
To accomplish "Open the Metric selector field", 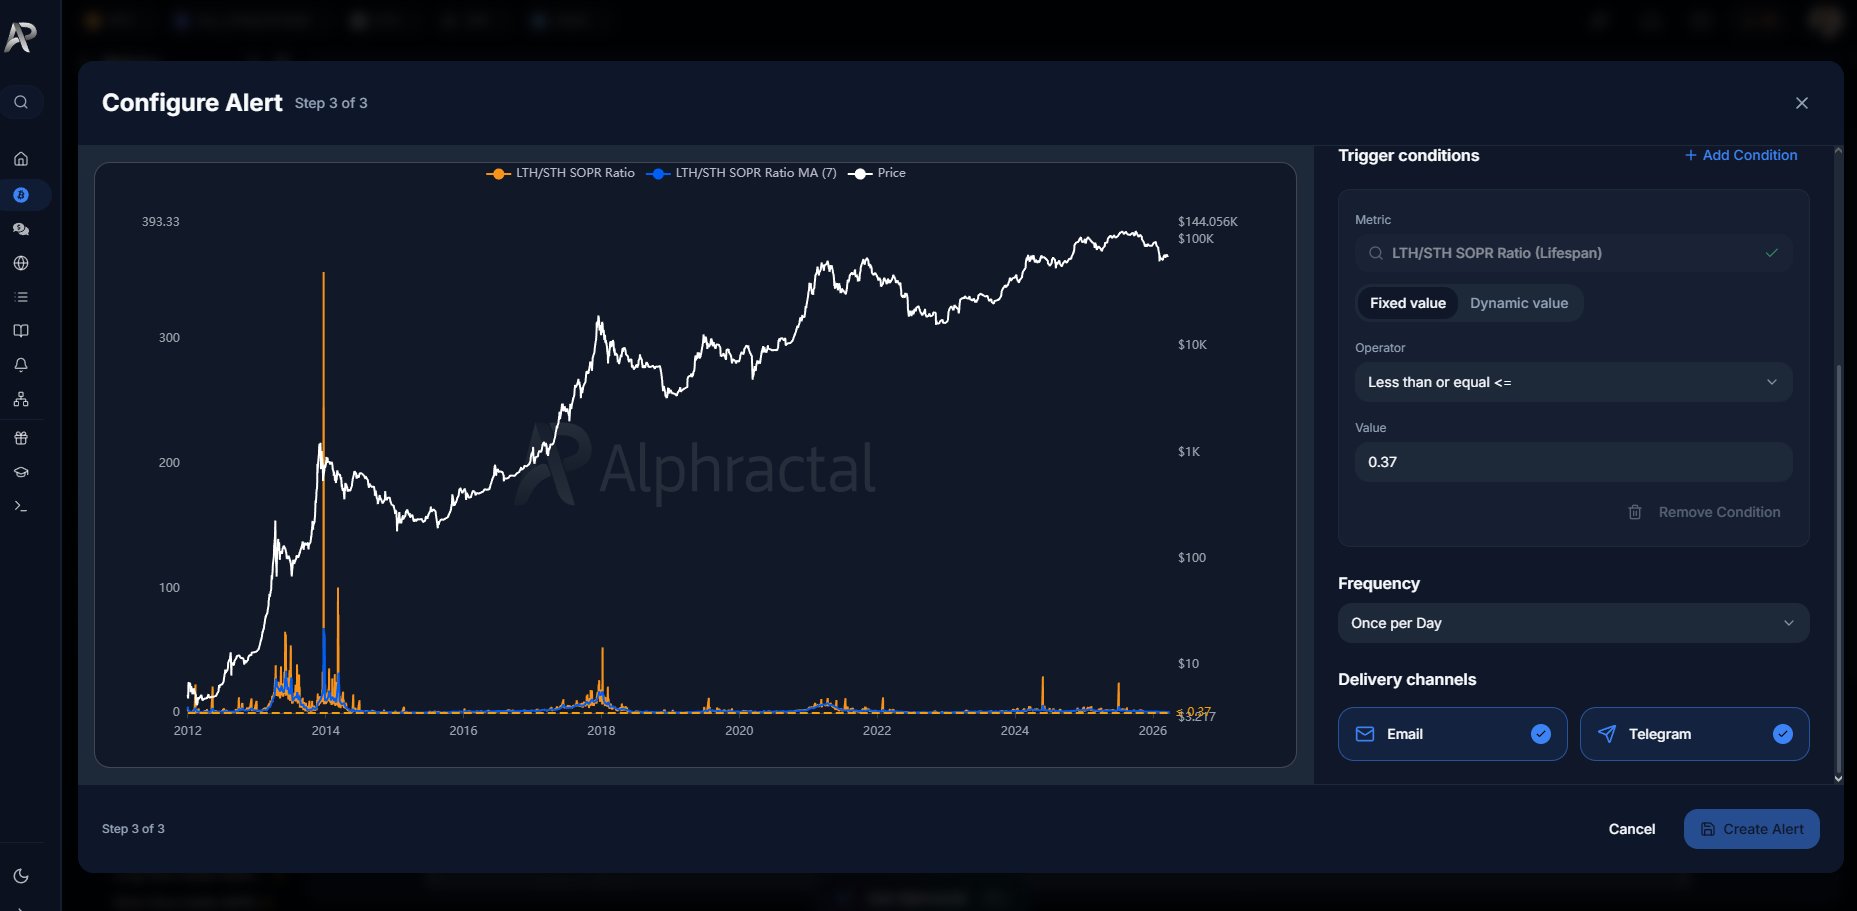I will (1573, 253).
